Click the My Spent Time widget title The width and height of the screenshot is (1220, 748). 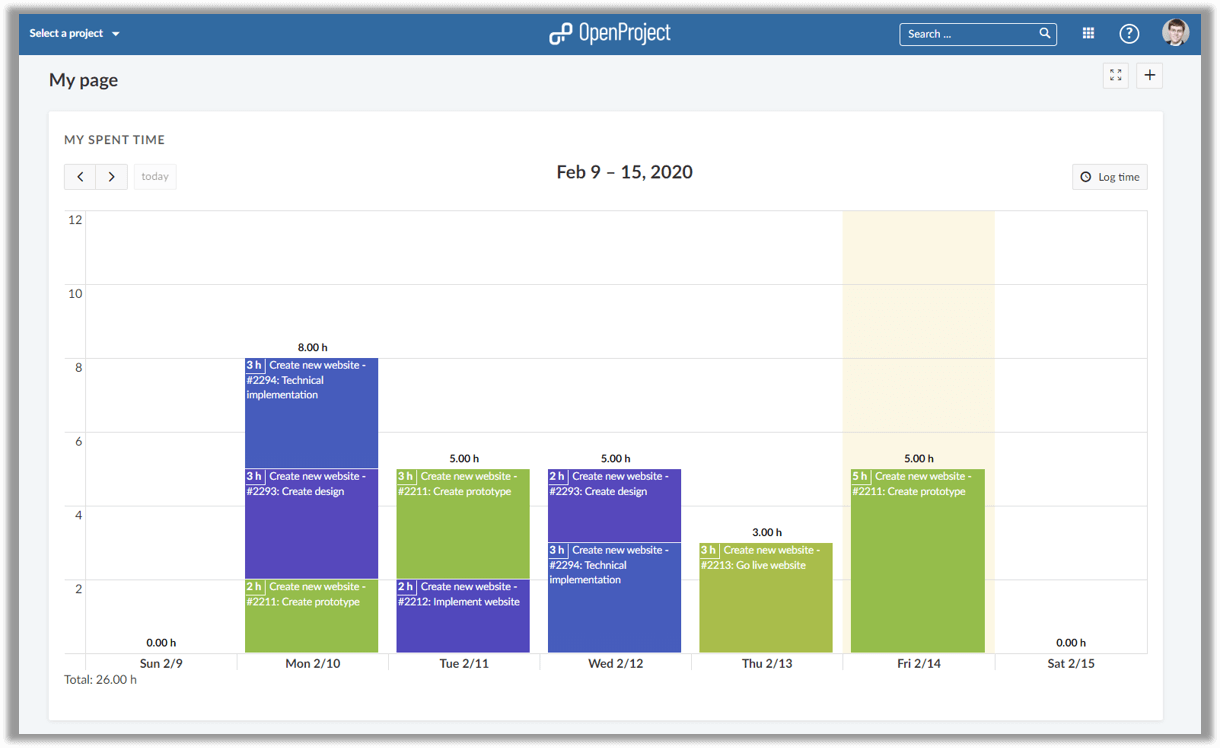(x=115, y=140)
